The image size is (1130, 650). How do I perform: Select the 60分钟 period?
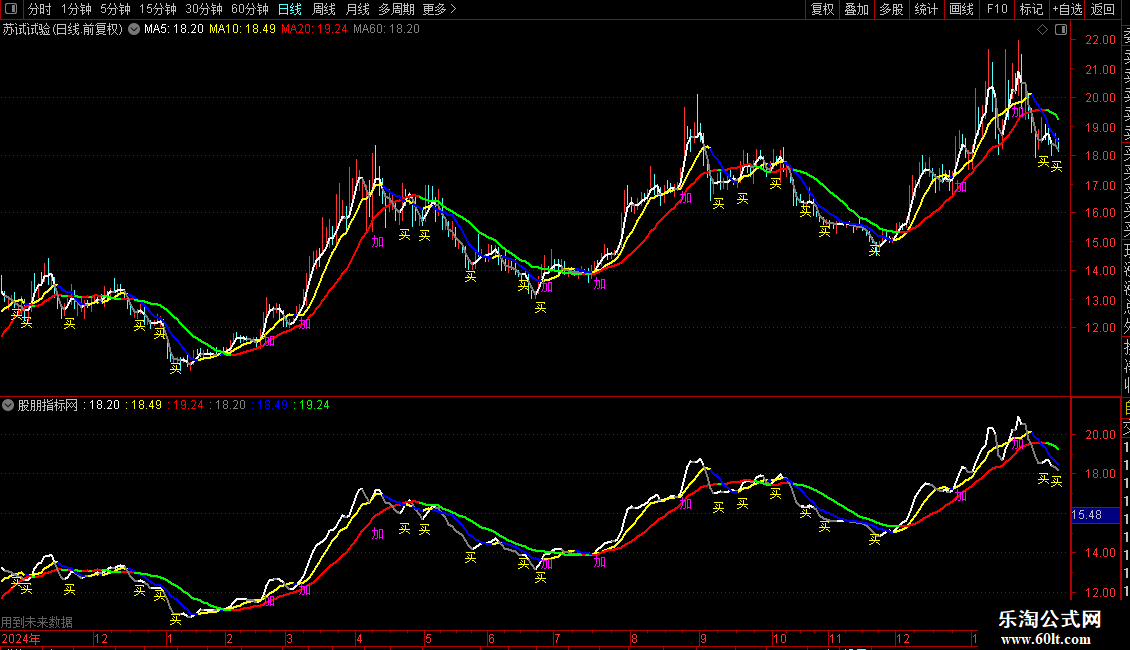[250, 9]
